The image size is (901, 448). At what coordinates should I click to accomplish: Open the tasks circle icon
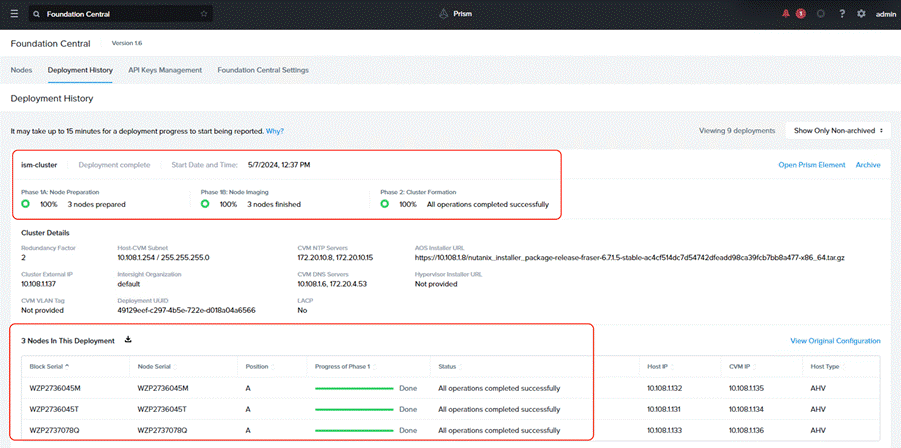point(821,14)
